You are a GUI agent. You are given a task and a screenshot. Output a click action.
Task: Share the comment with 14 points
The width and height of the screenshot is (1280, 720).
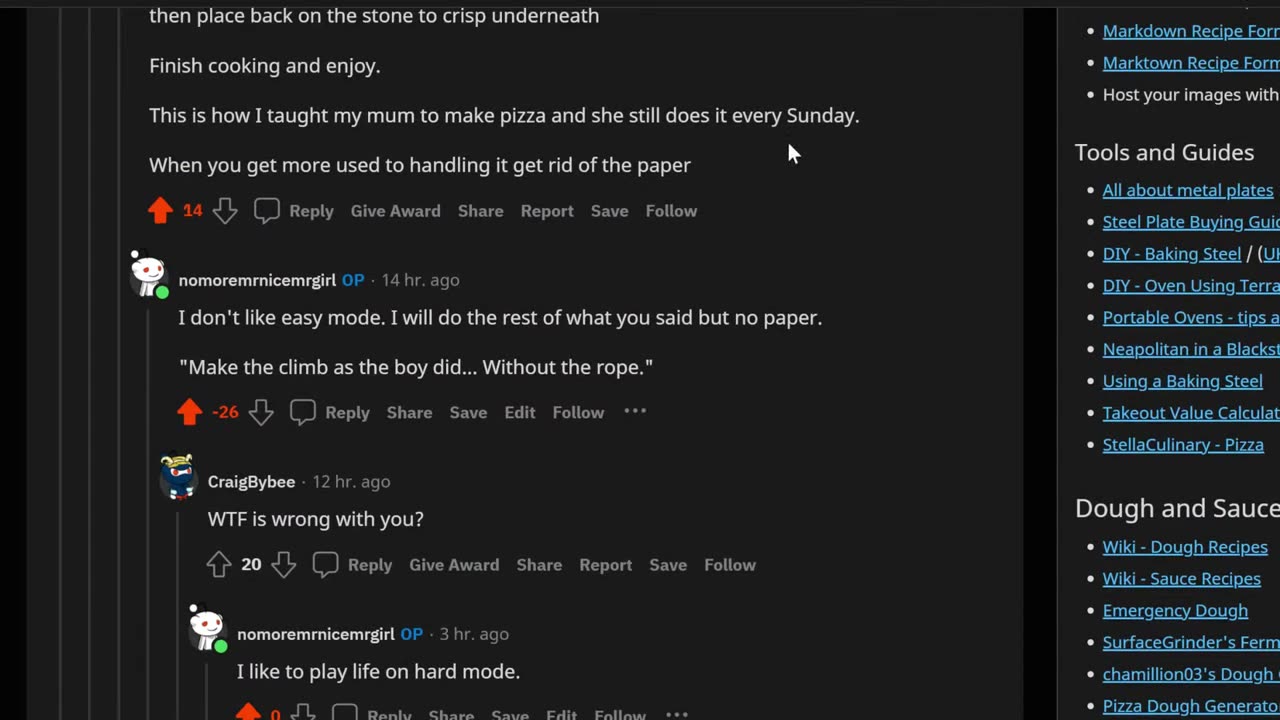tap(481, 211)
